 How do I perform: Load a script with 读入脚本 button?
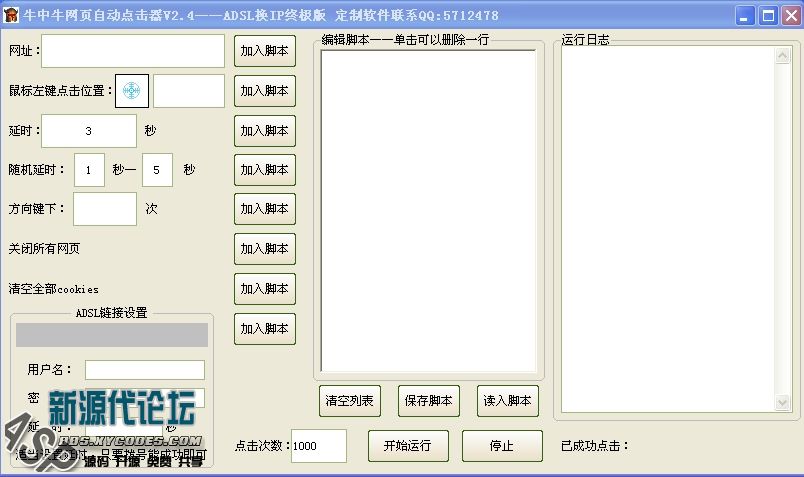pyautogui.click(x=508, y=400)
